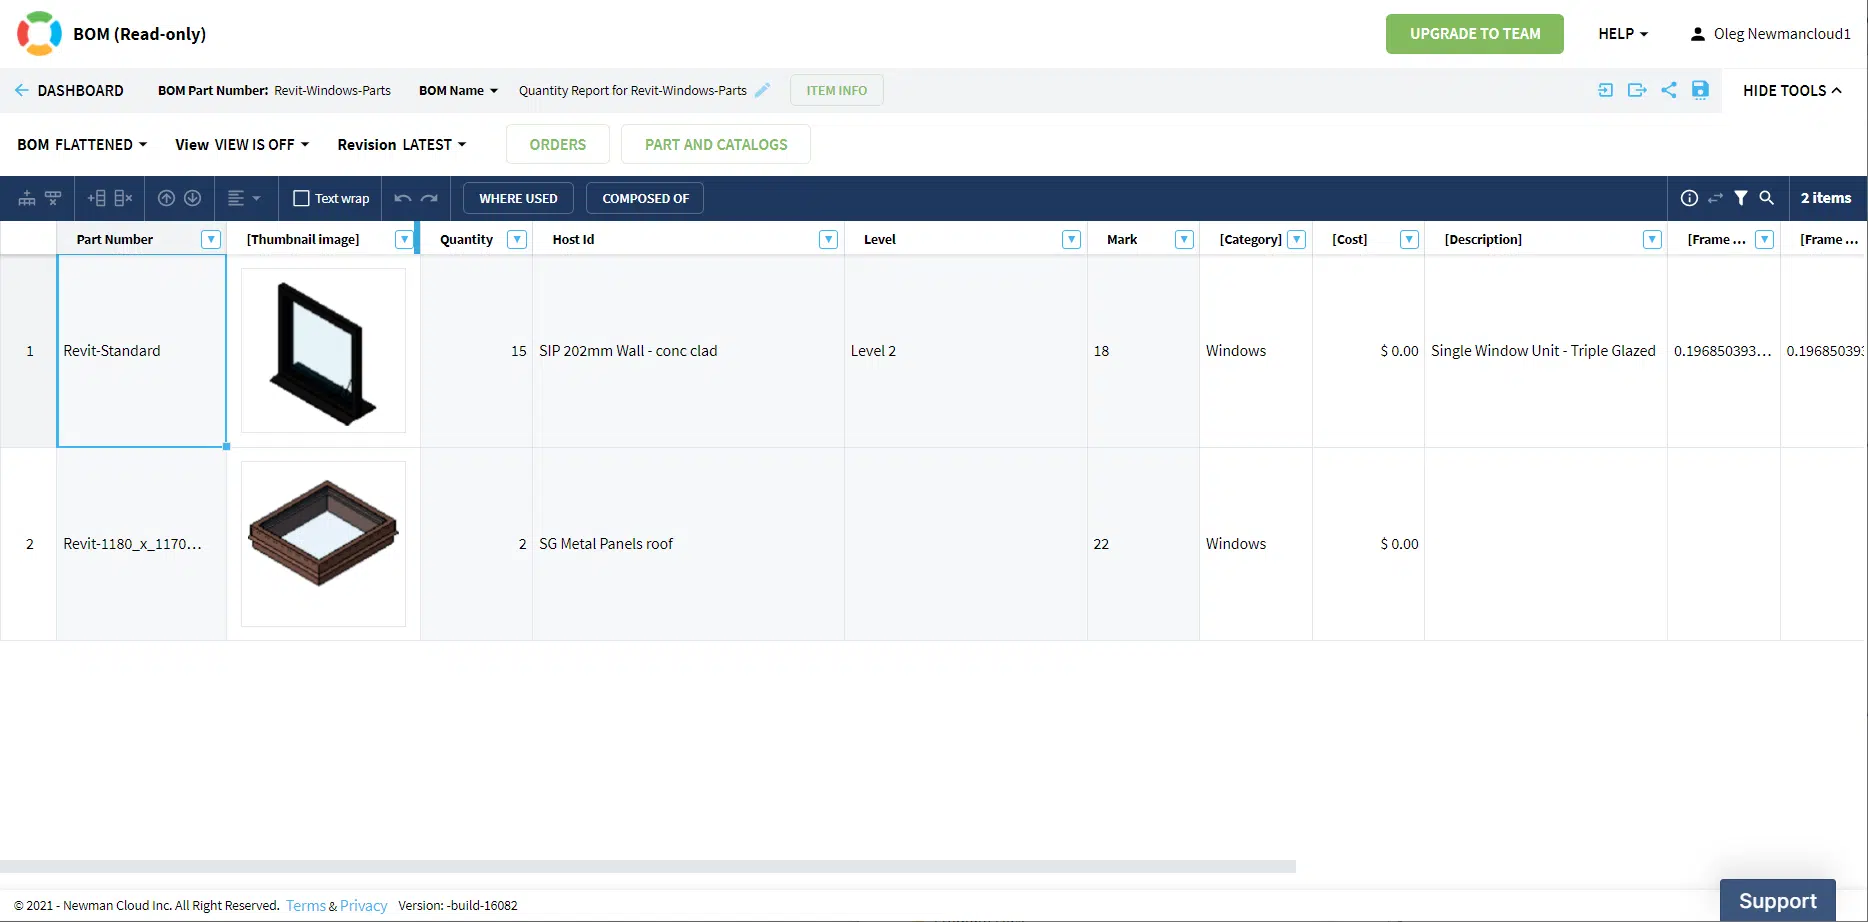Open PART AND CATALOGS
Image resolution: width=1868 pixels, height=922 pixels.
click(716, 144)
